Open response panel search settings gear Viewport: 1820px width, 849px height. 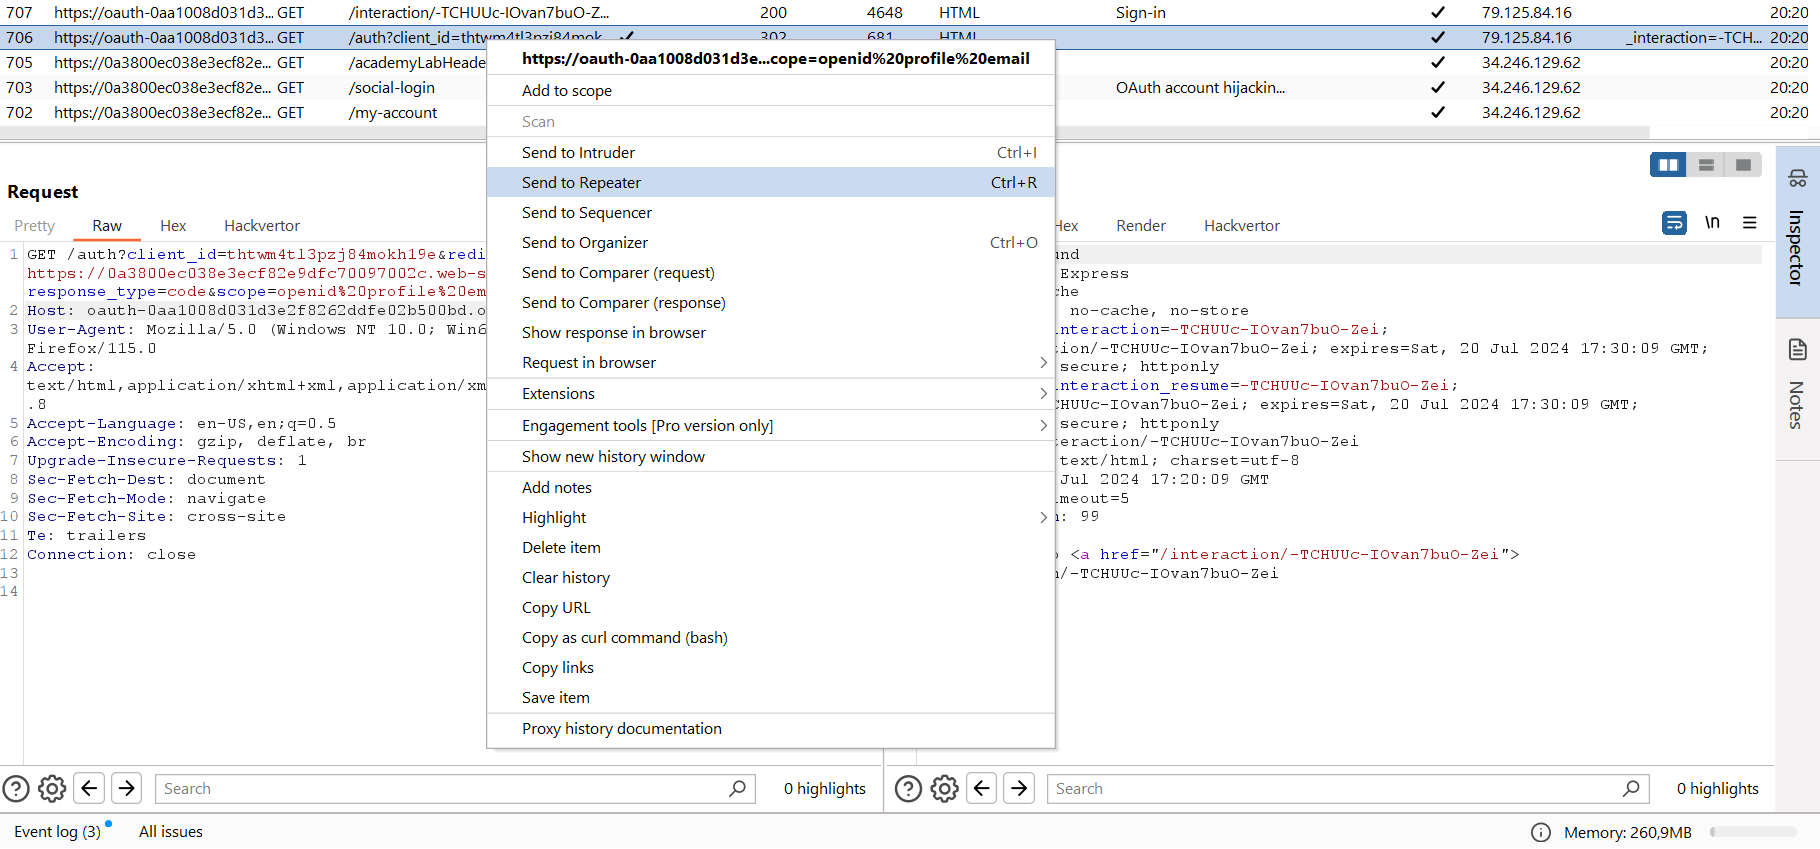coord(944,789)
